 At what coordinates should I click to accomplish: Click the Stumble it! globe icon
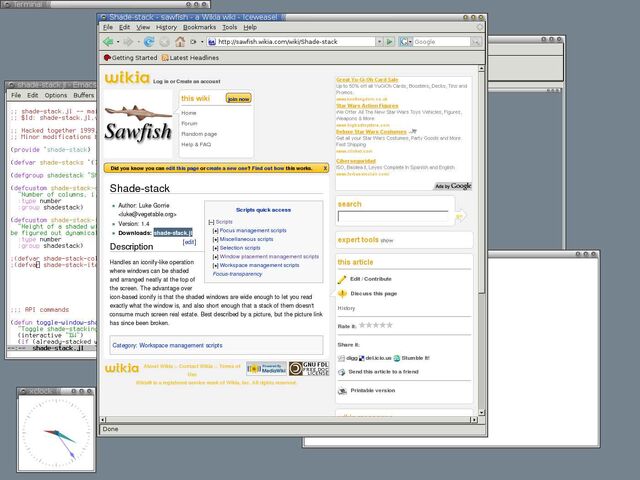(x=397, y=358)
